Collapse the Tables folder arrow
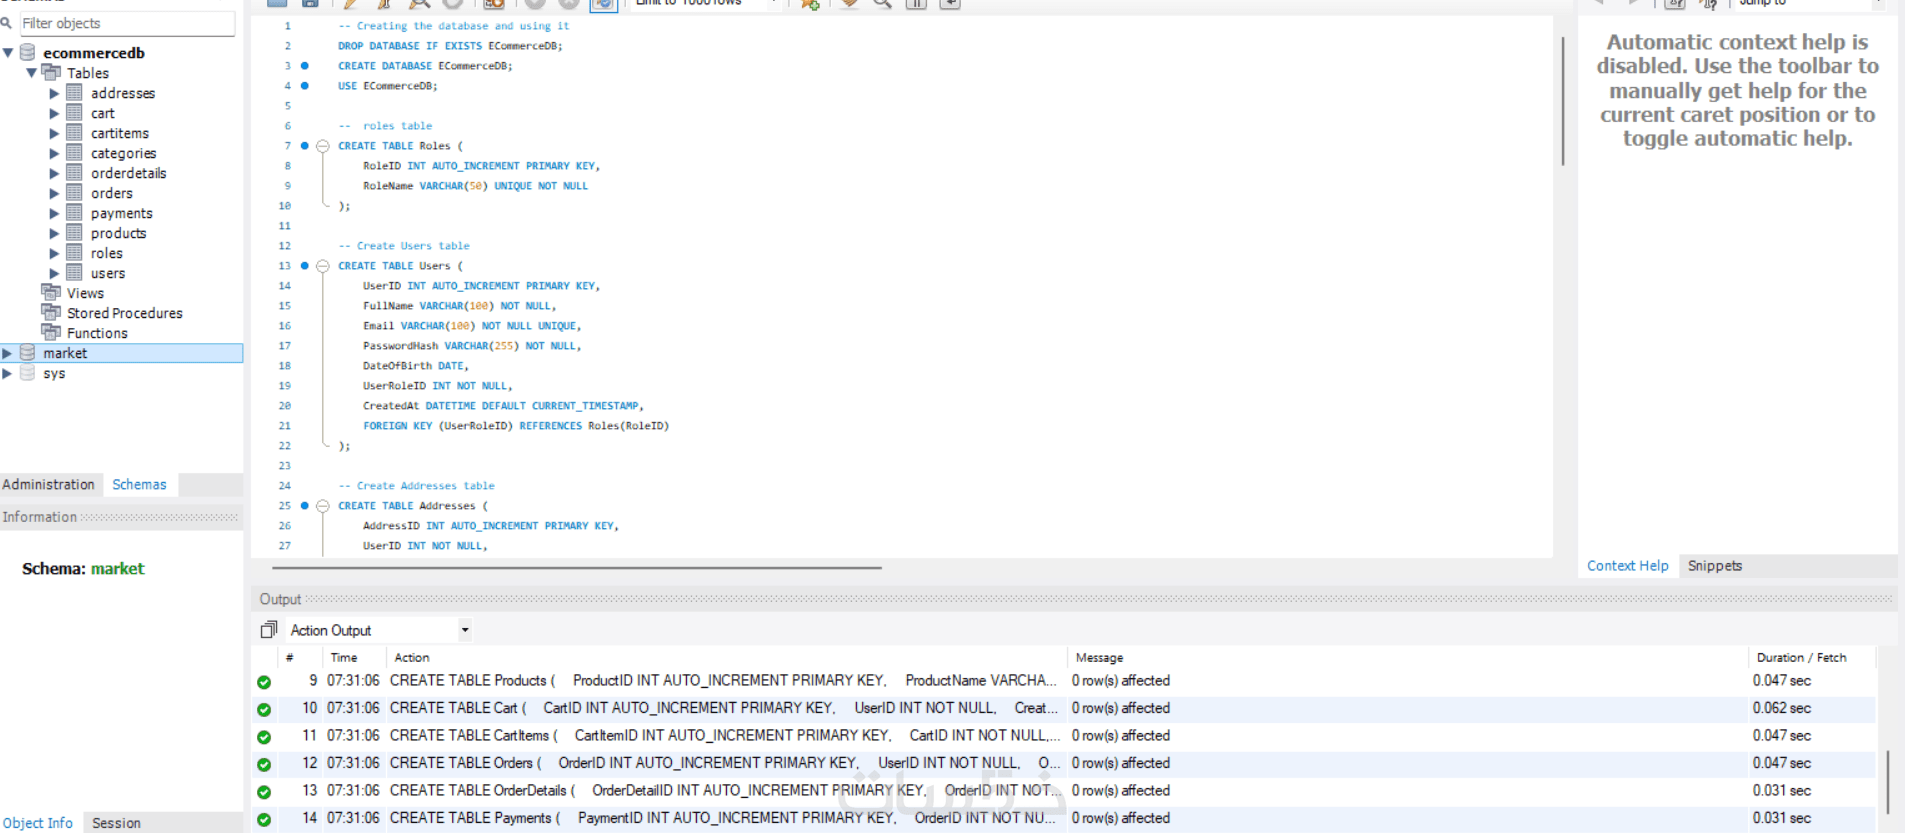This screenshot has width=1905, height=833. [31, 73]
